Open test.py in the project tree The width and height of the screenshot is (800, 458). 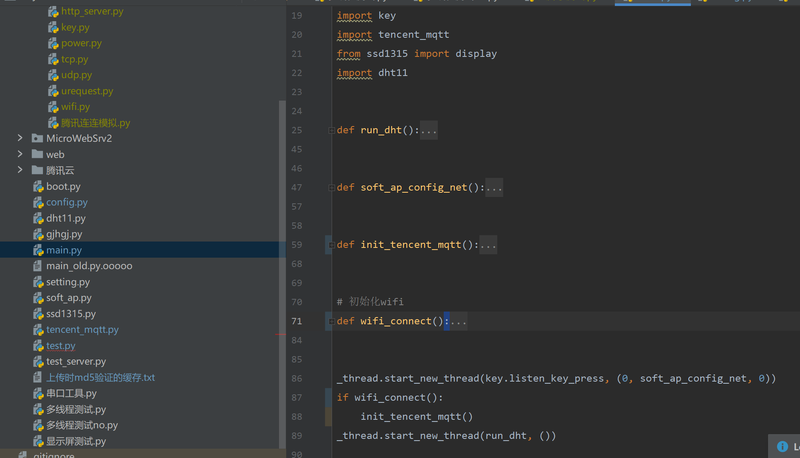tap(61, 346)
